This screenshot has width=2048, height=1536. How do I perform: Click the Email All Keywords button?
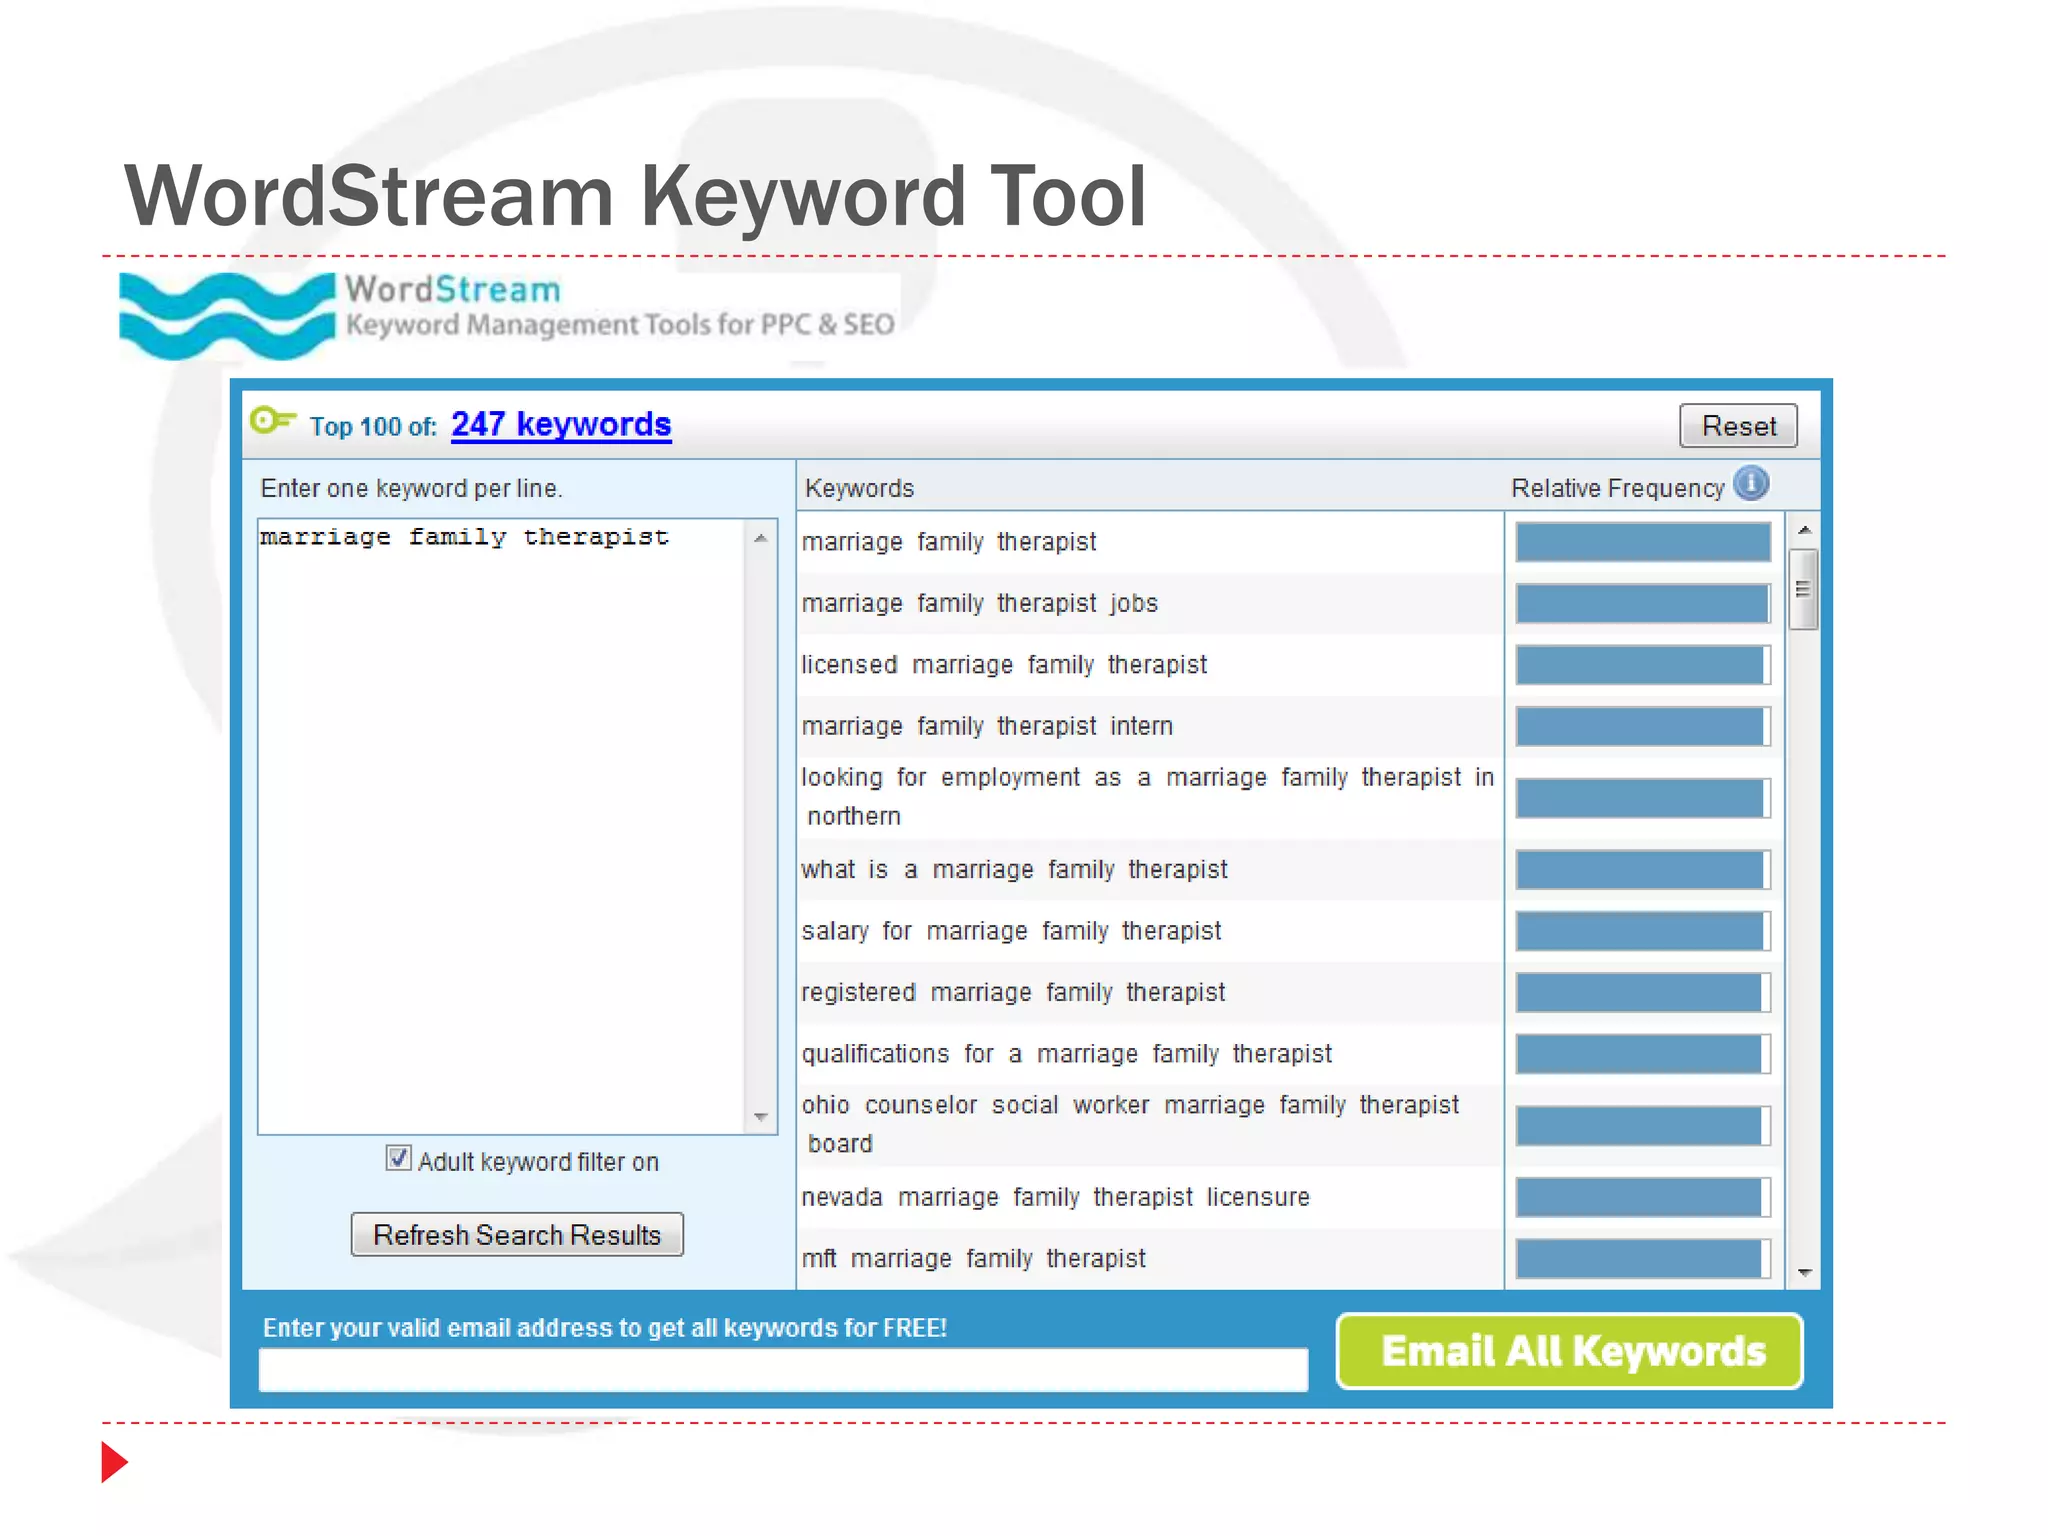(1570, 1351)
